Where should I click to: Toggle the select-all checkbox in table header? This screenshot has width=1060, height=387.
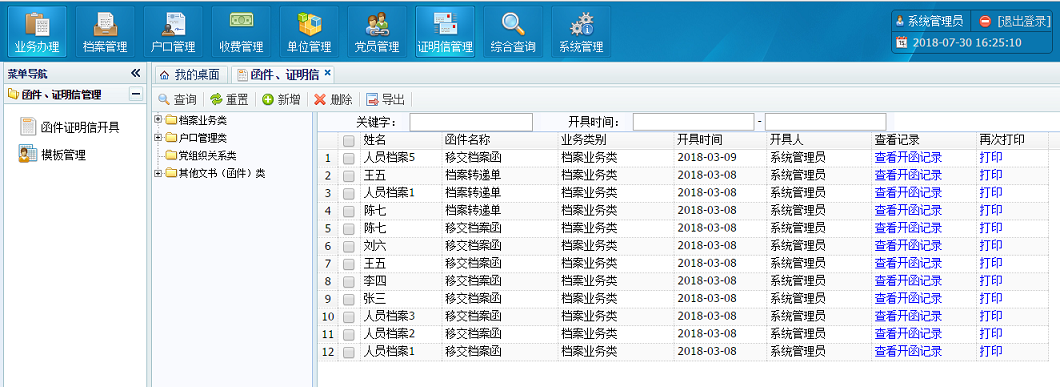click(x=348, y=141)
